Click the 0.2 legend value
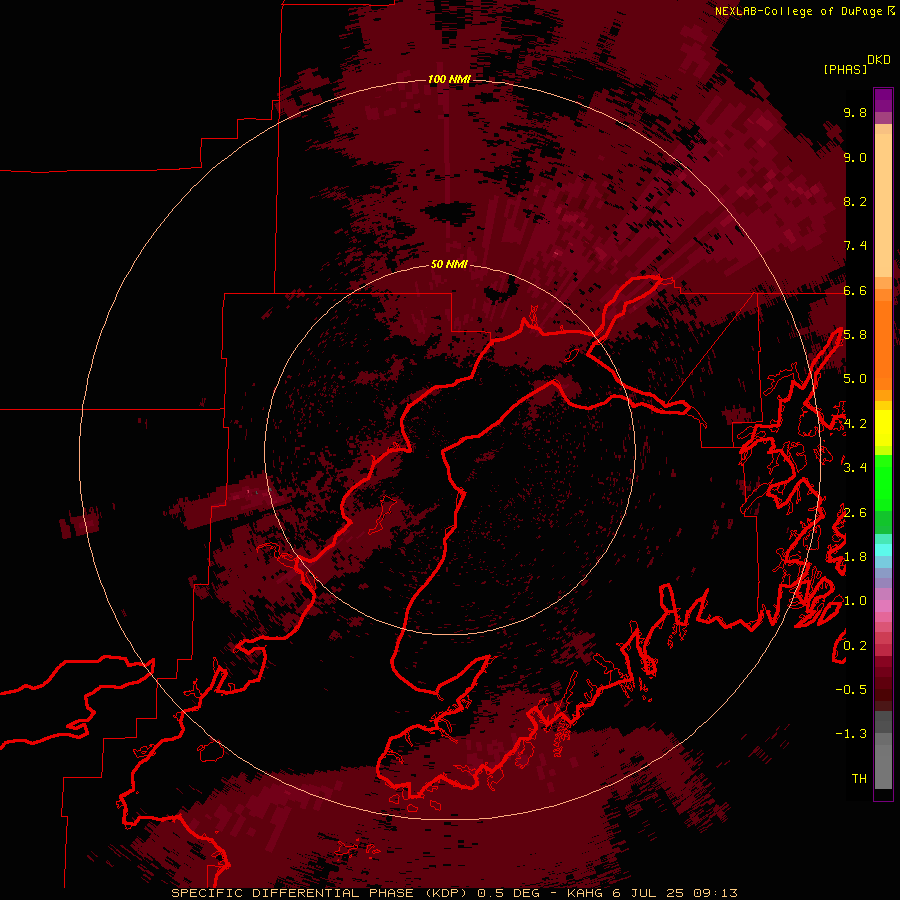 point(855,646)
